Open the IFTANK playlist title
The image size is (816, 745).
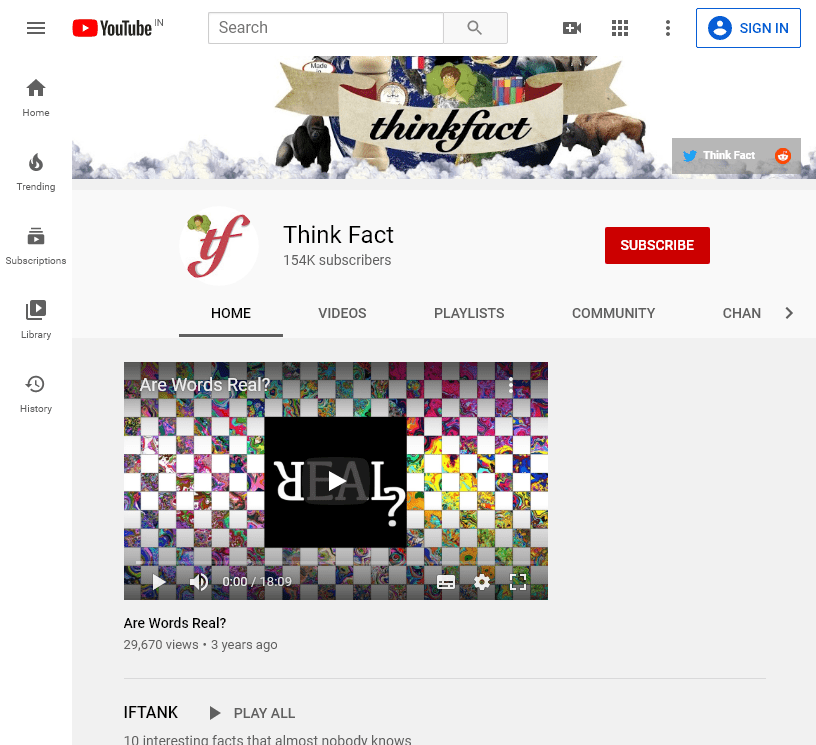point(150,712)
